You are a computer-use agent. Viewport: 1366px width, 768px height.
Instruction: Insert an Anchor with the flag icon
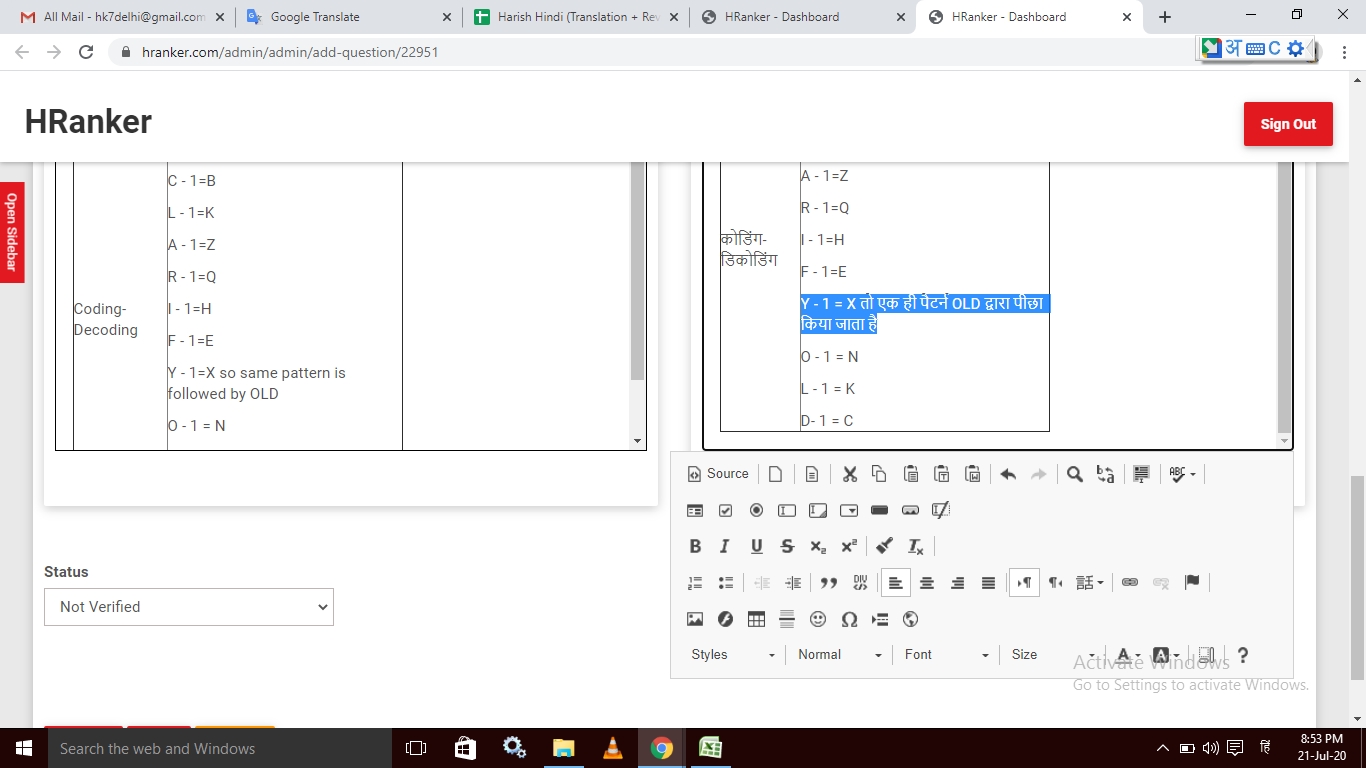click(1192, 582)
